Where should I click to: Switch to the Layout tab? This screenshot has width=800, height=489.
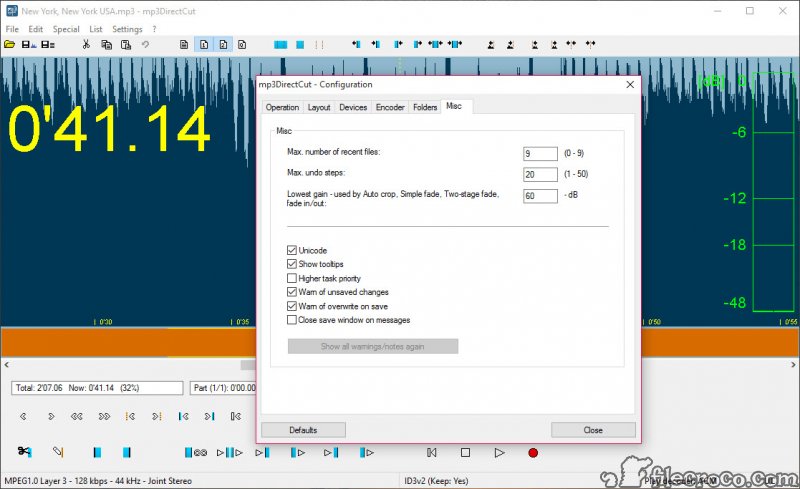click(319, 107)
